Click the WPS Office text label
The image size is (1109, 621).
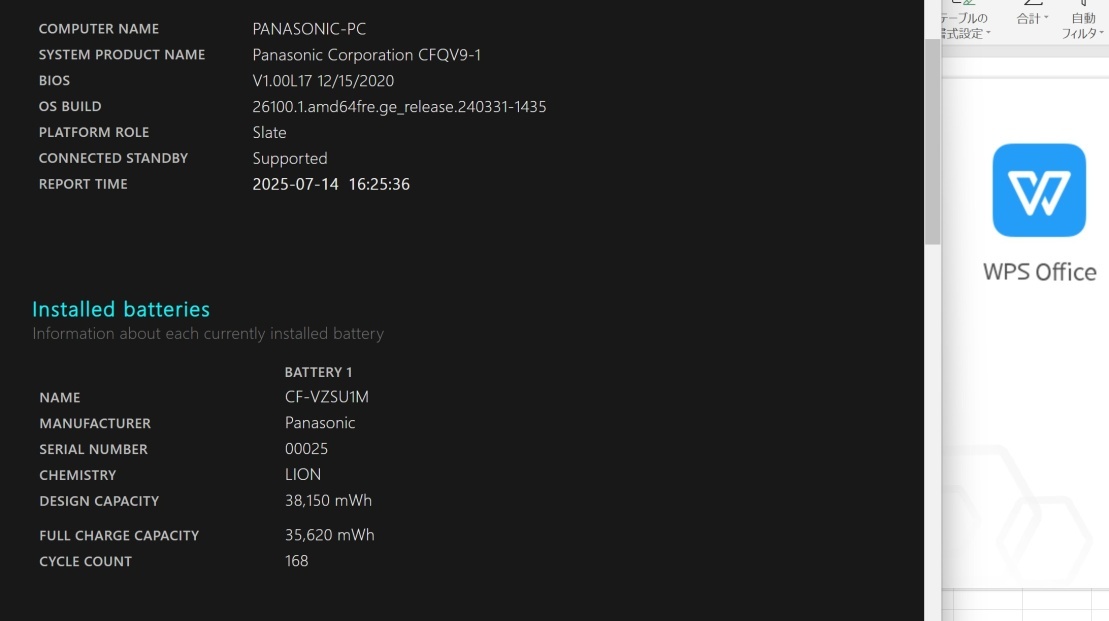(x=1039, y=272)
